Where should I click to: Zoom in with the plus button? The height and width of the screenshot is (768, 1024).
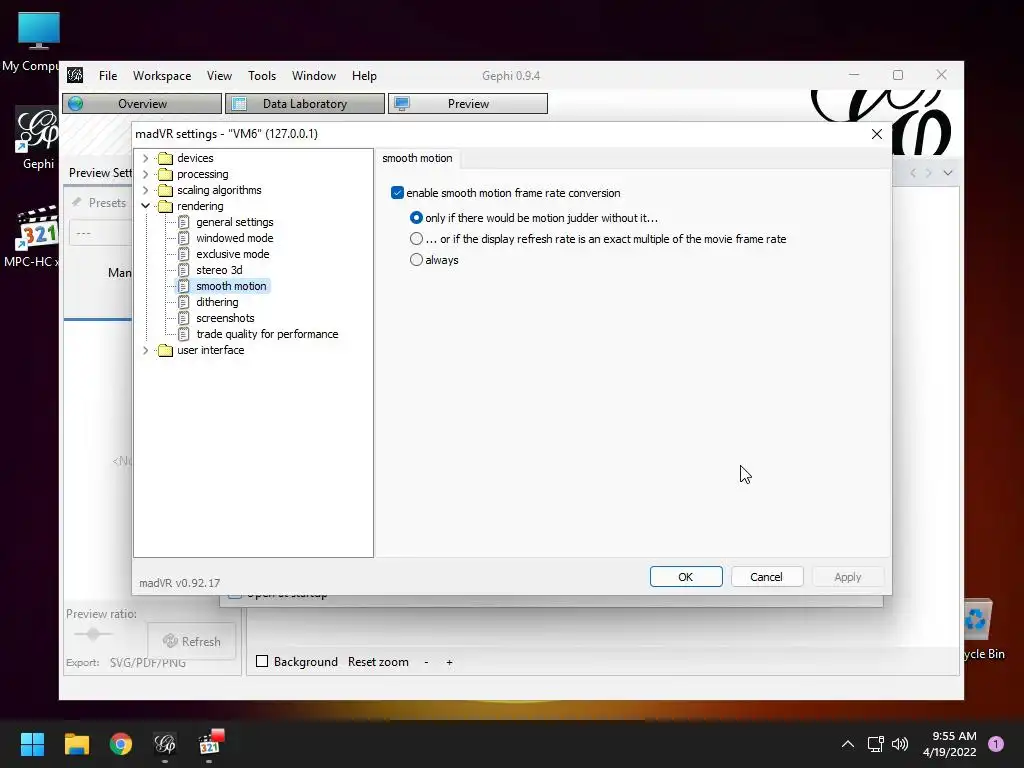coord(449,662)
